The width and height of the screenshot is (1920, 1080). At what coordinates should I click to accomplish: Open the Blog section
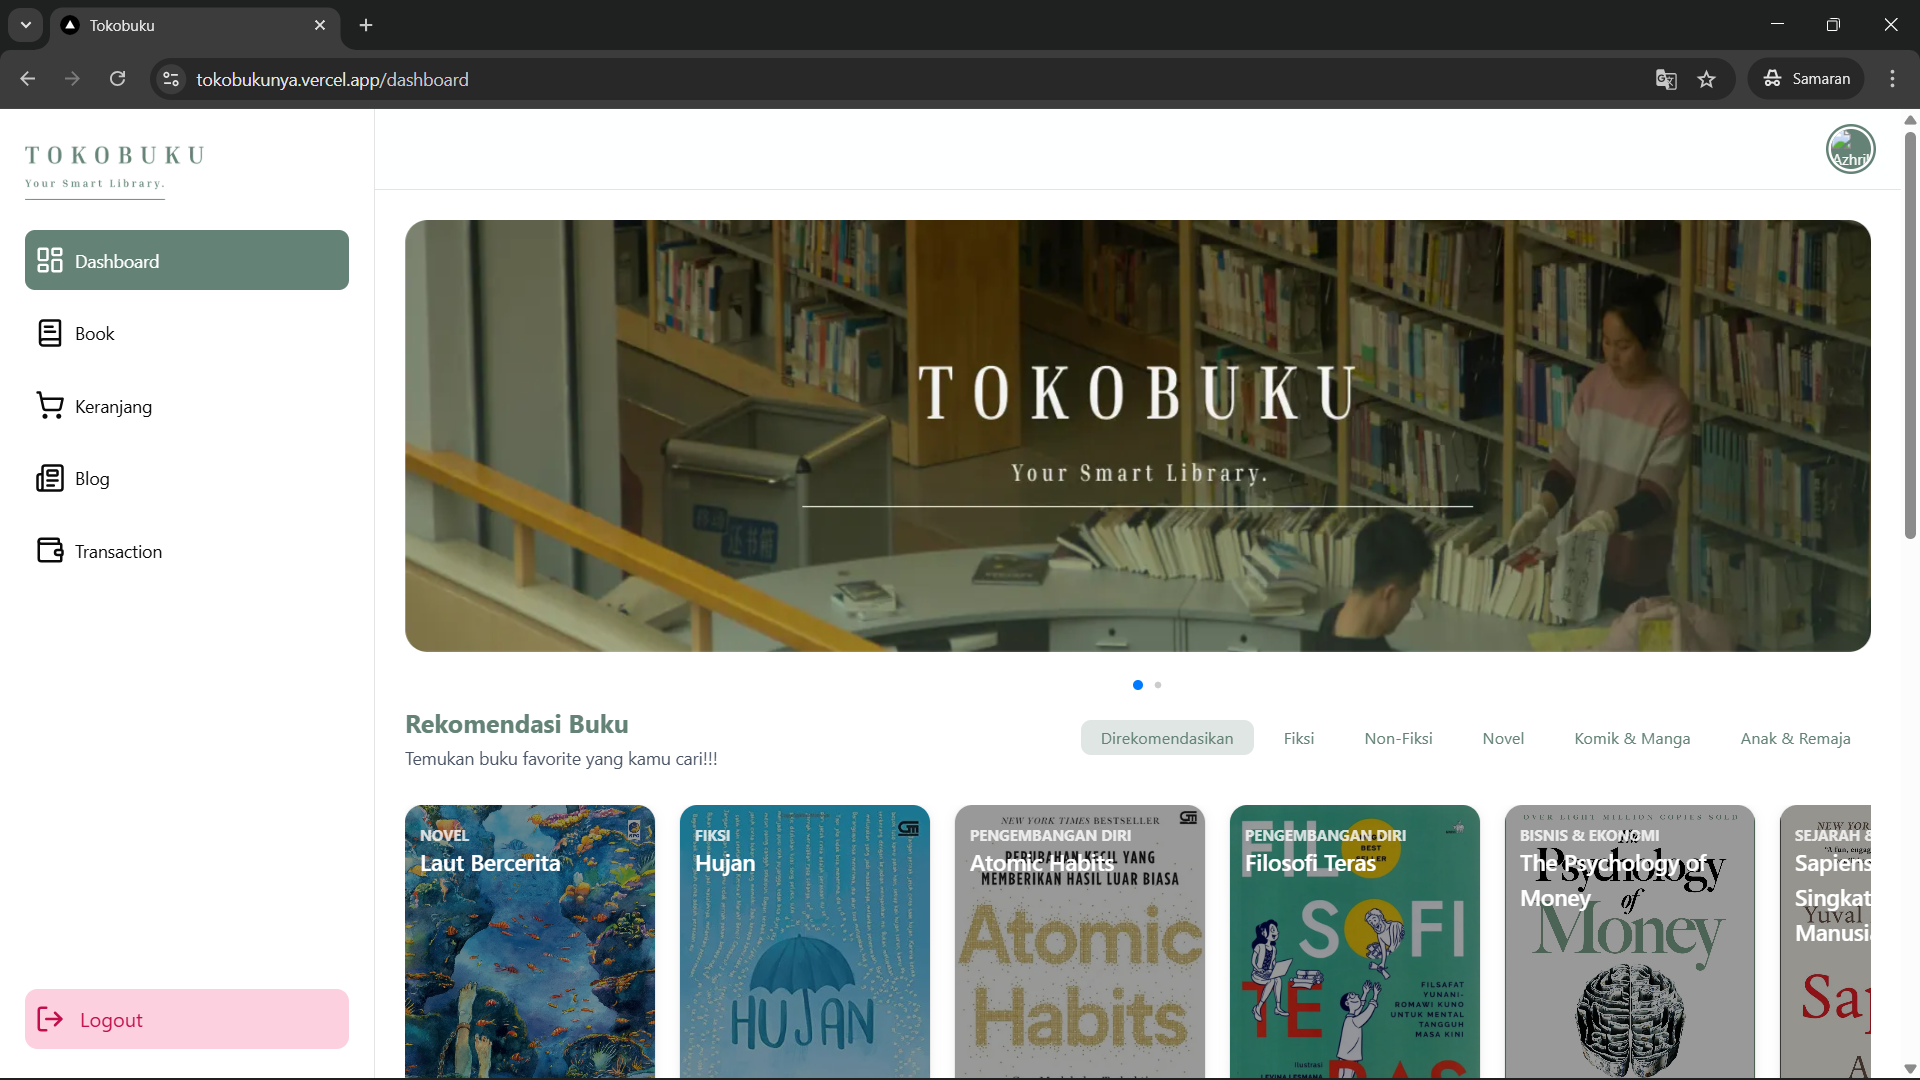click(x=92, y=478)
